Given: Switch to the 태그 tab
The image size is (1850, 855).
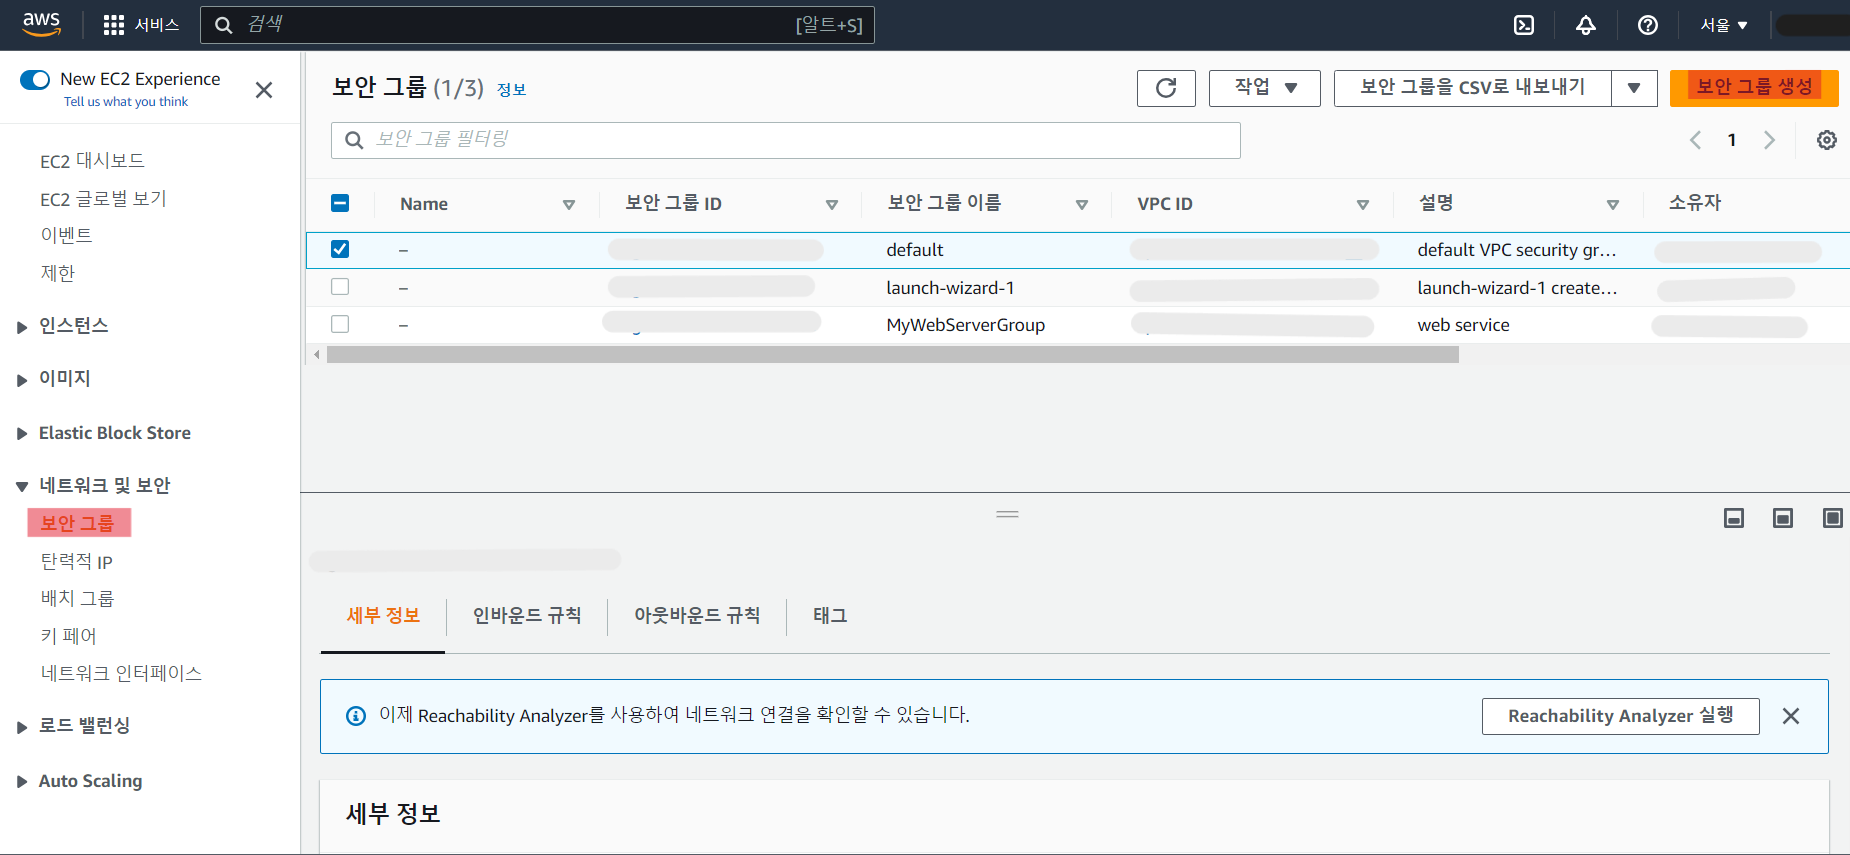Looking at the screenshot, I should pyautogui.click(x=830, y=616).
